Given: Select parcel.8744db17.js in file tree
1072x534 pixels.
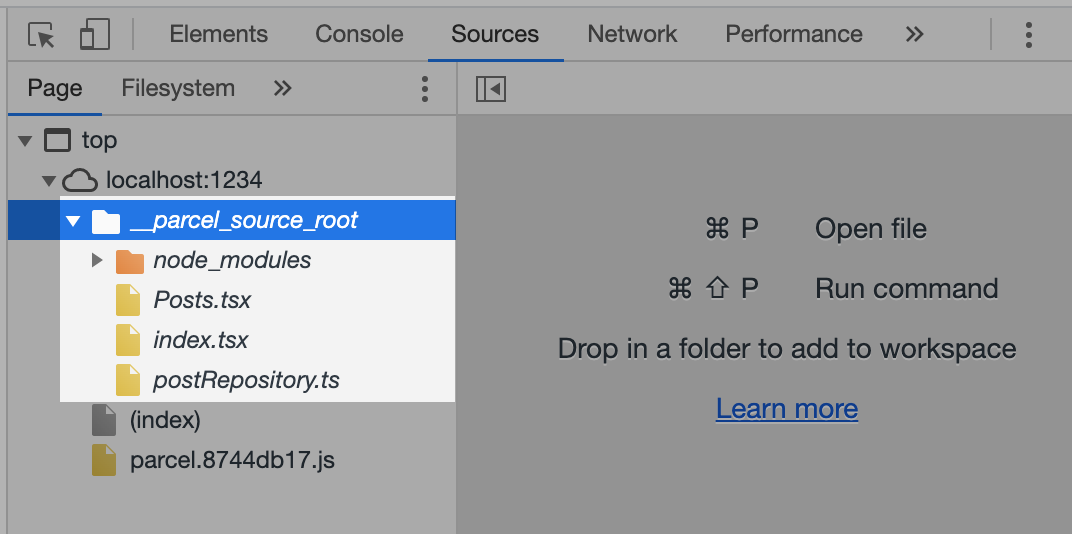Looking at the screenshot, I should [x=232, y=461].
